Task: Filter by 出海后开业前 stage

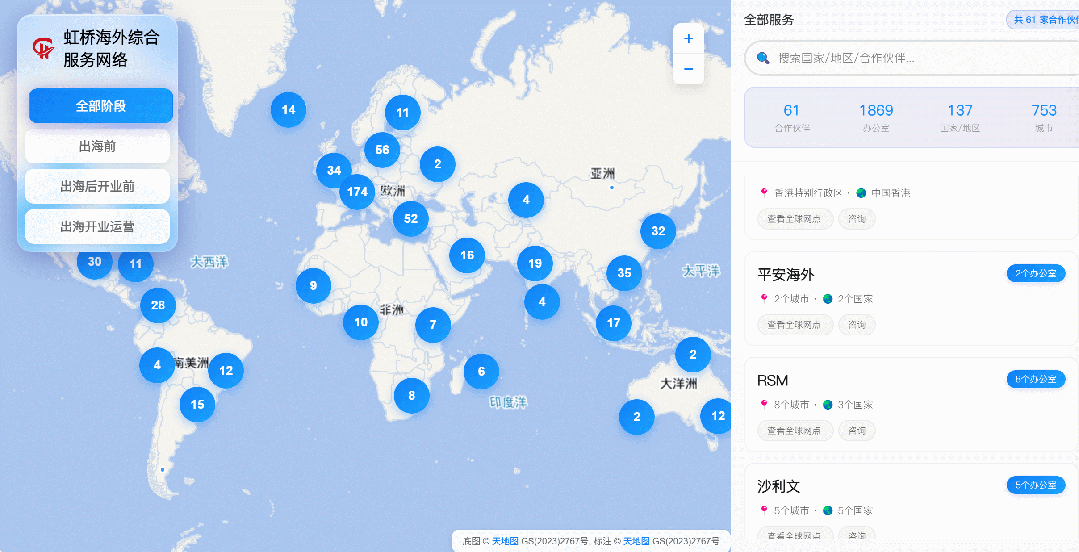Action: tap(97, 186)
